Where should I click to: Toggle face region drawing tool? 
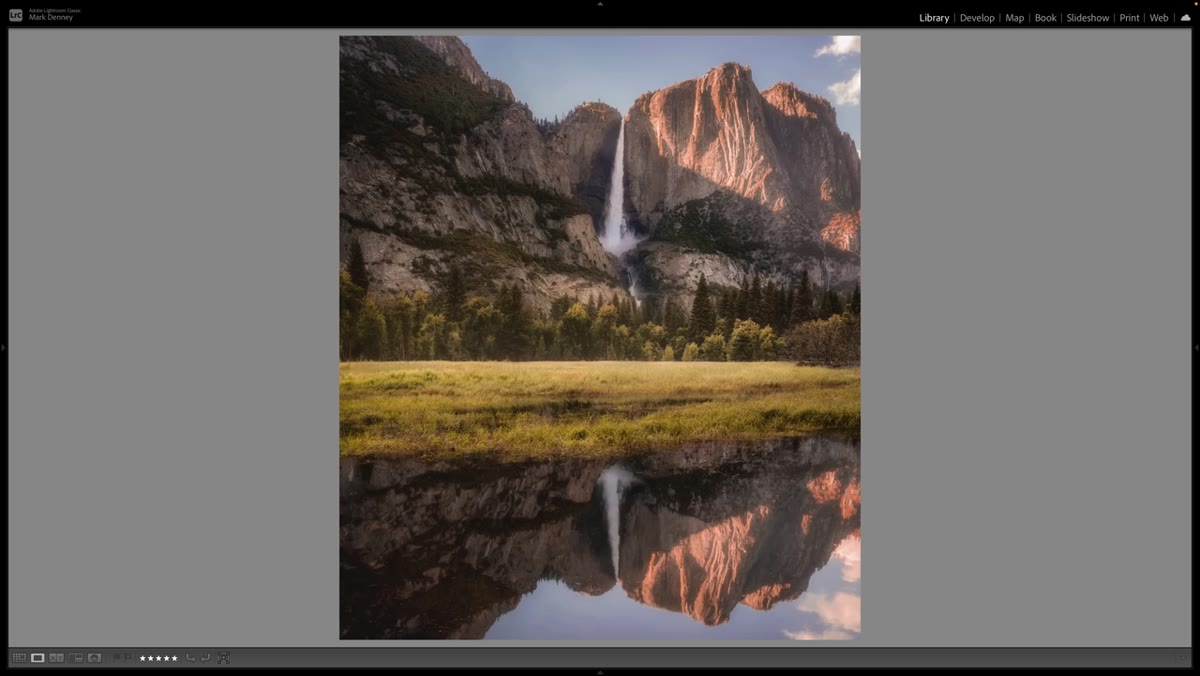(x=223, y=658)
